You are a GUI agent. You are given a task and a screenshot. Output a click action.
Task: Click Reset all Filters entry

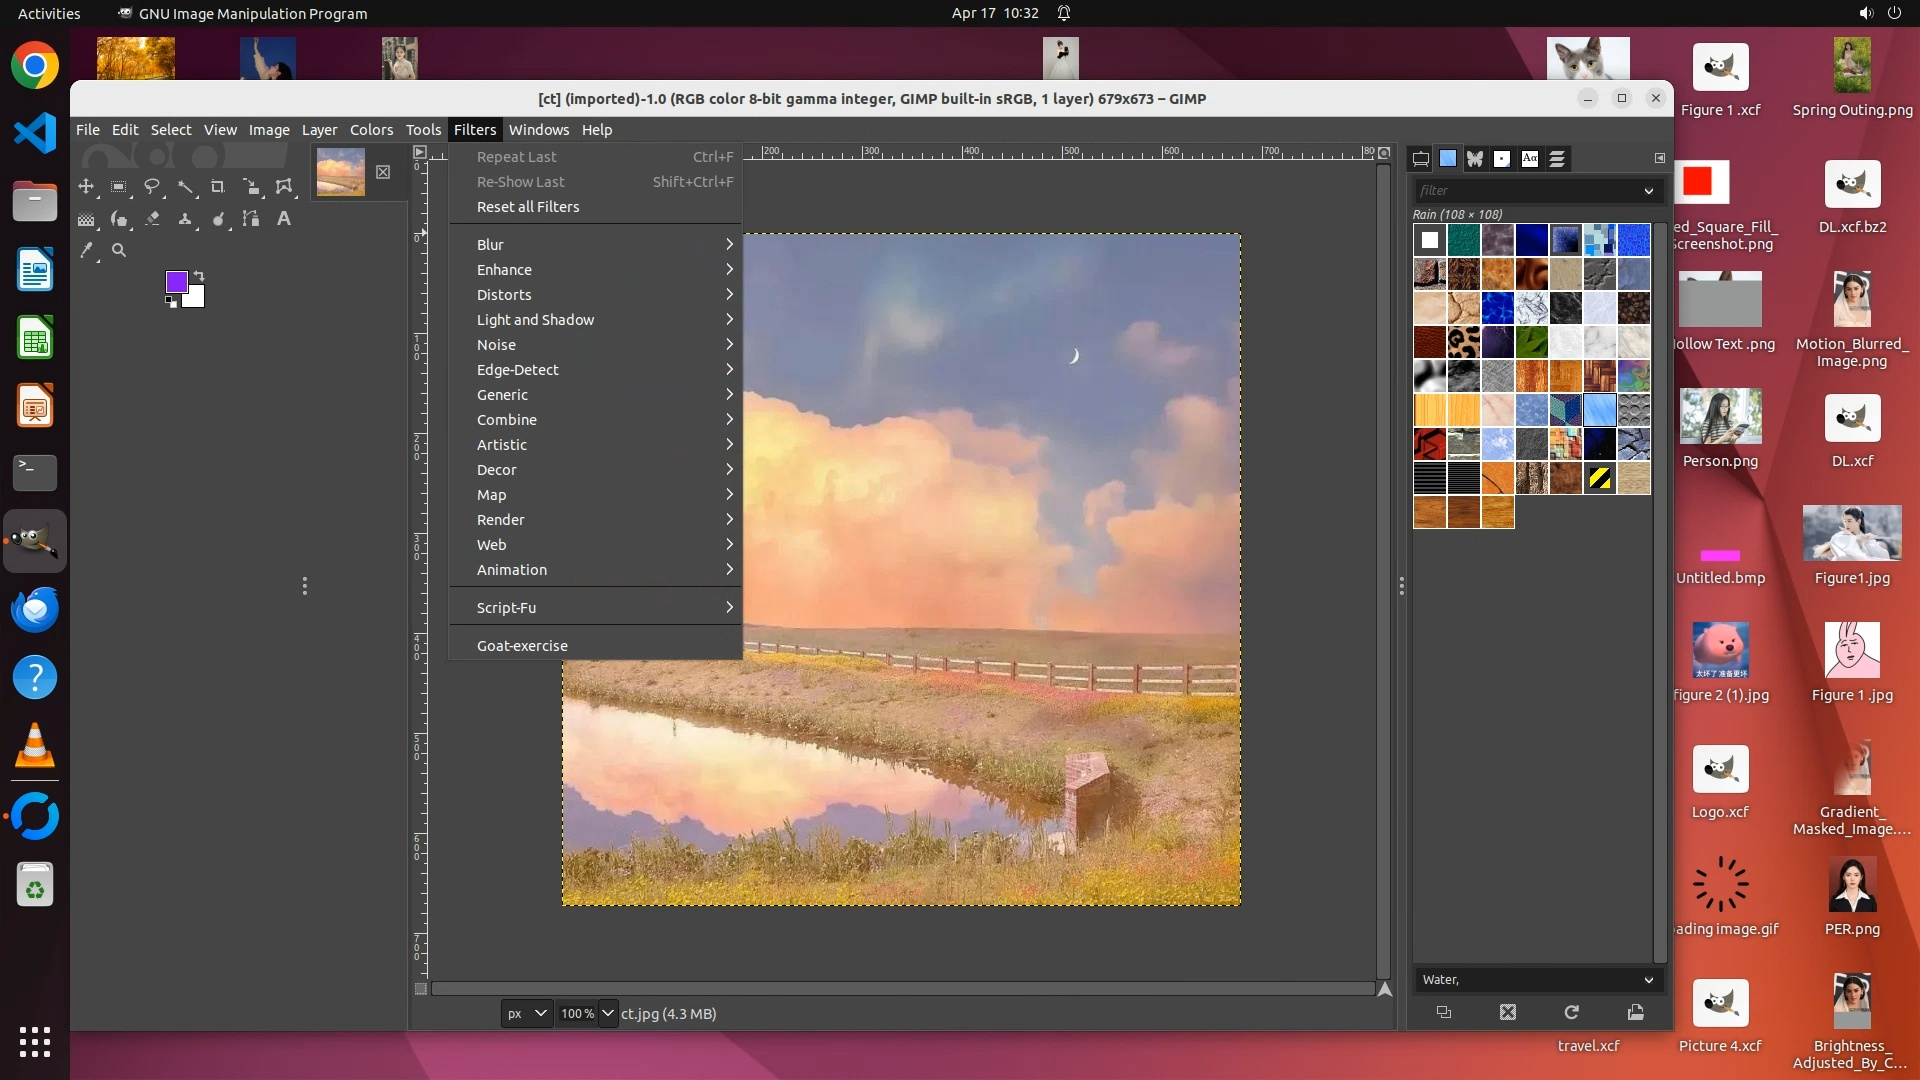(x=528, y=207)
